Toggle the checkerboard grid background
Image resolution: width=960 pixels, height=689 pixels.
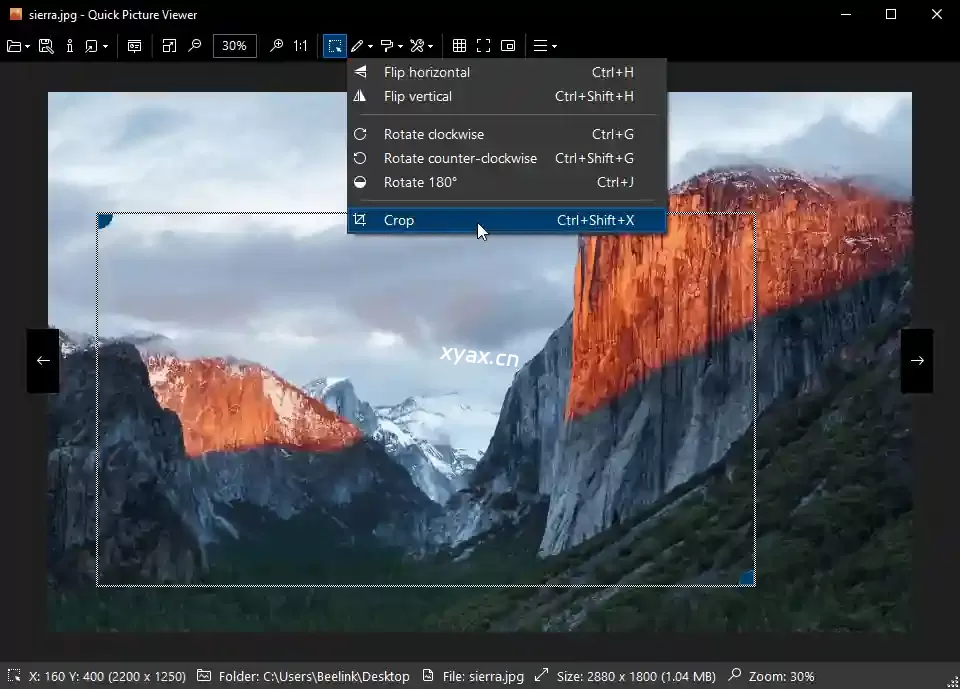click(x=459, y=46)
